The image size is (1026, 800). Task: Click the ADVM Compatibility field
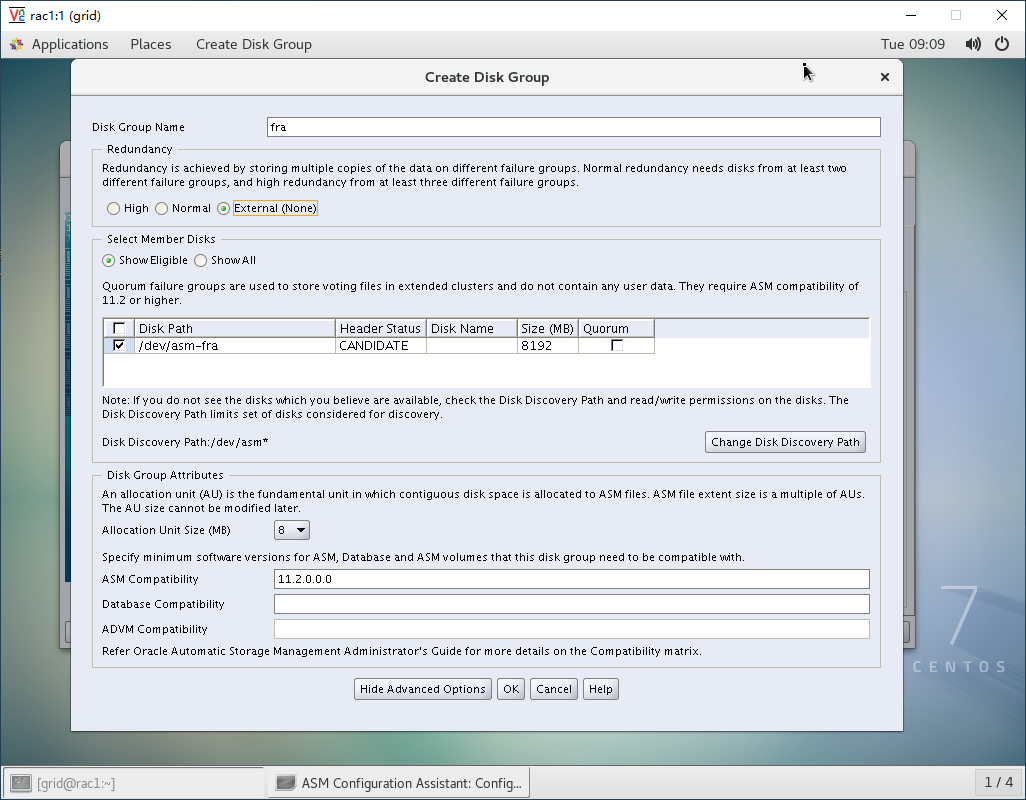point(572,629)
